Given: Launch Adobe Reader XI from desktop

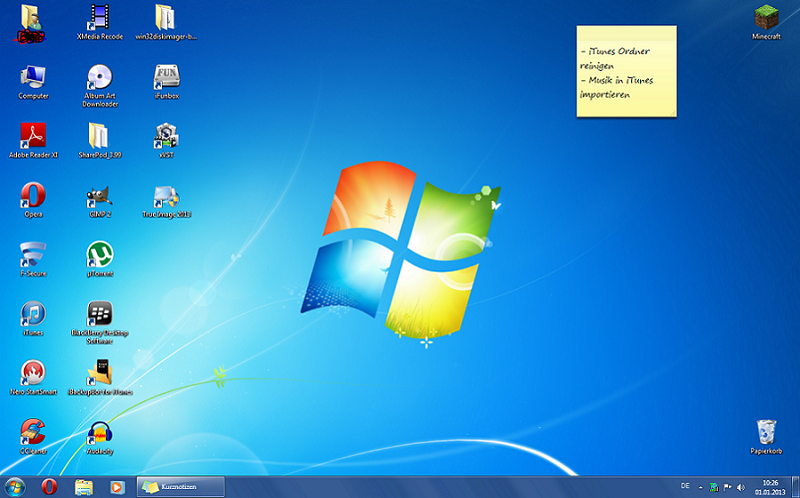Looking at the screenshot, I should pyautogui.click(x=33, y=140).
